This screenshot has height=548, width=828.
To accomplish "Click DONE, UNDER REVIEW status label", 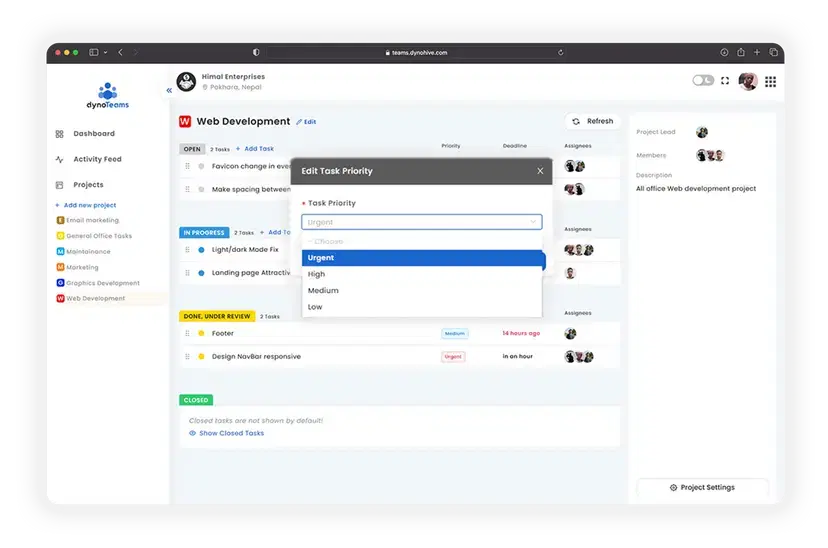I will coord(217,316).
